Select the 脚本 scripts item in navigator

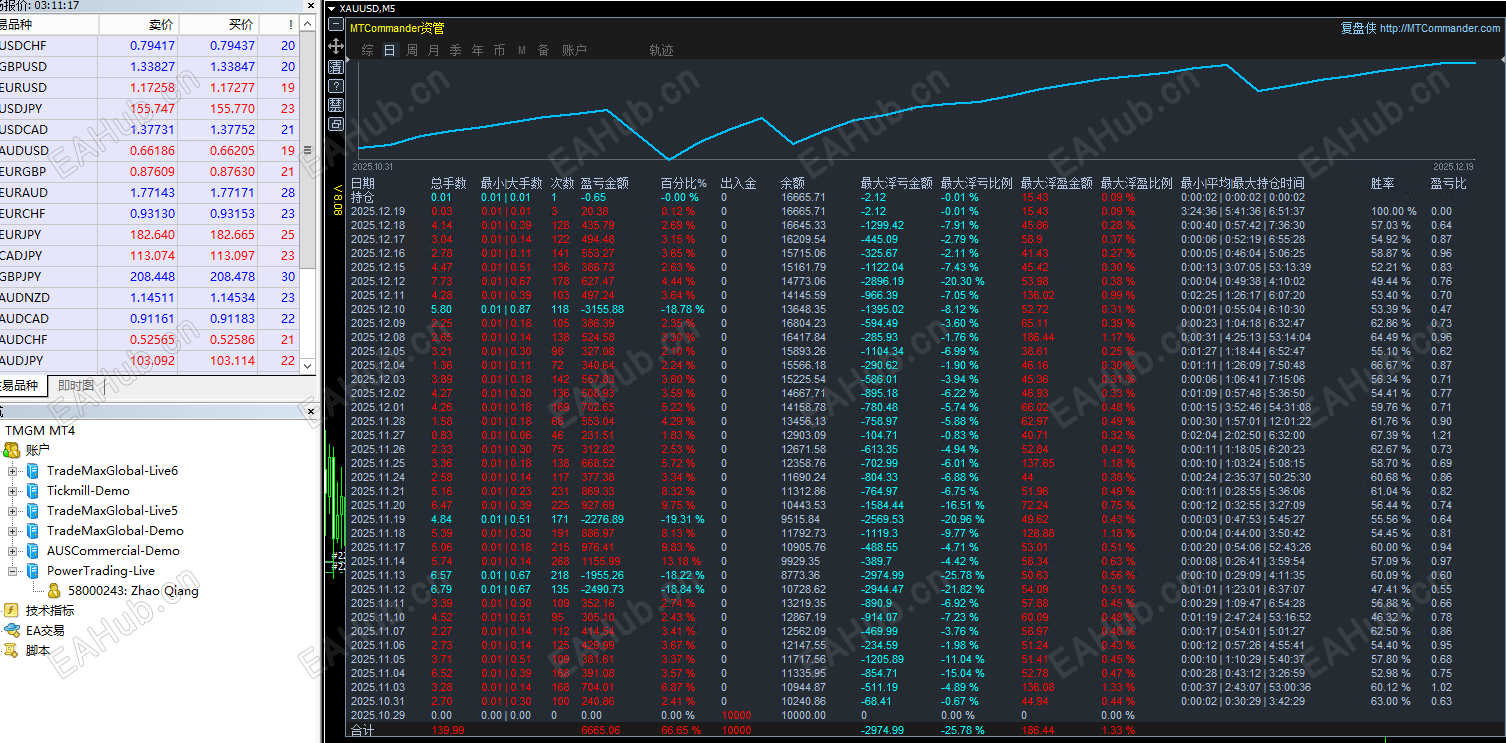(x=37, y=650)
